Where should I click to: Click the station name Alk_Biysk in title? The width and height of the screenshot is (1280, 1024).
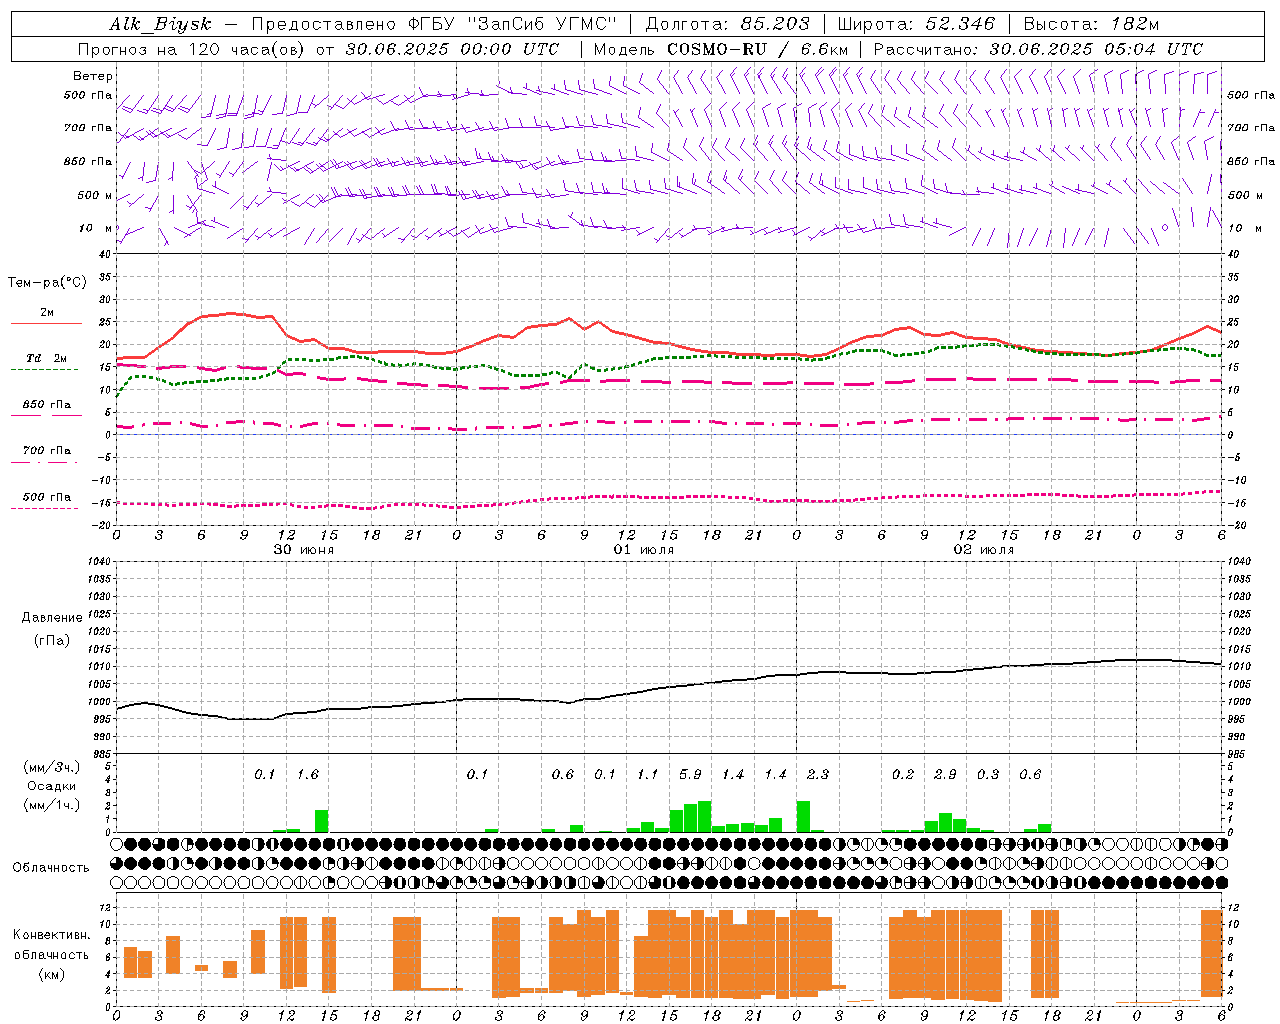160,24
